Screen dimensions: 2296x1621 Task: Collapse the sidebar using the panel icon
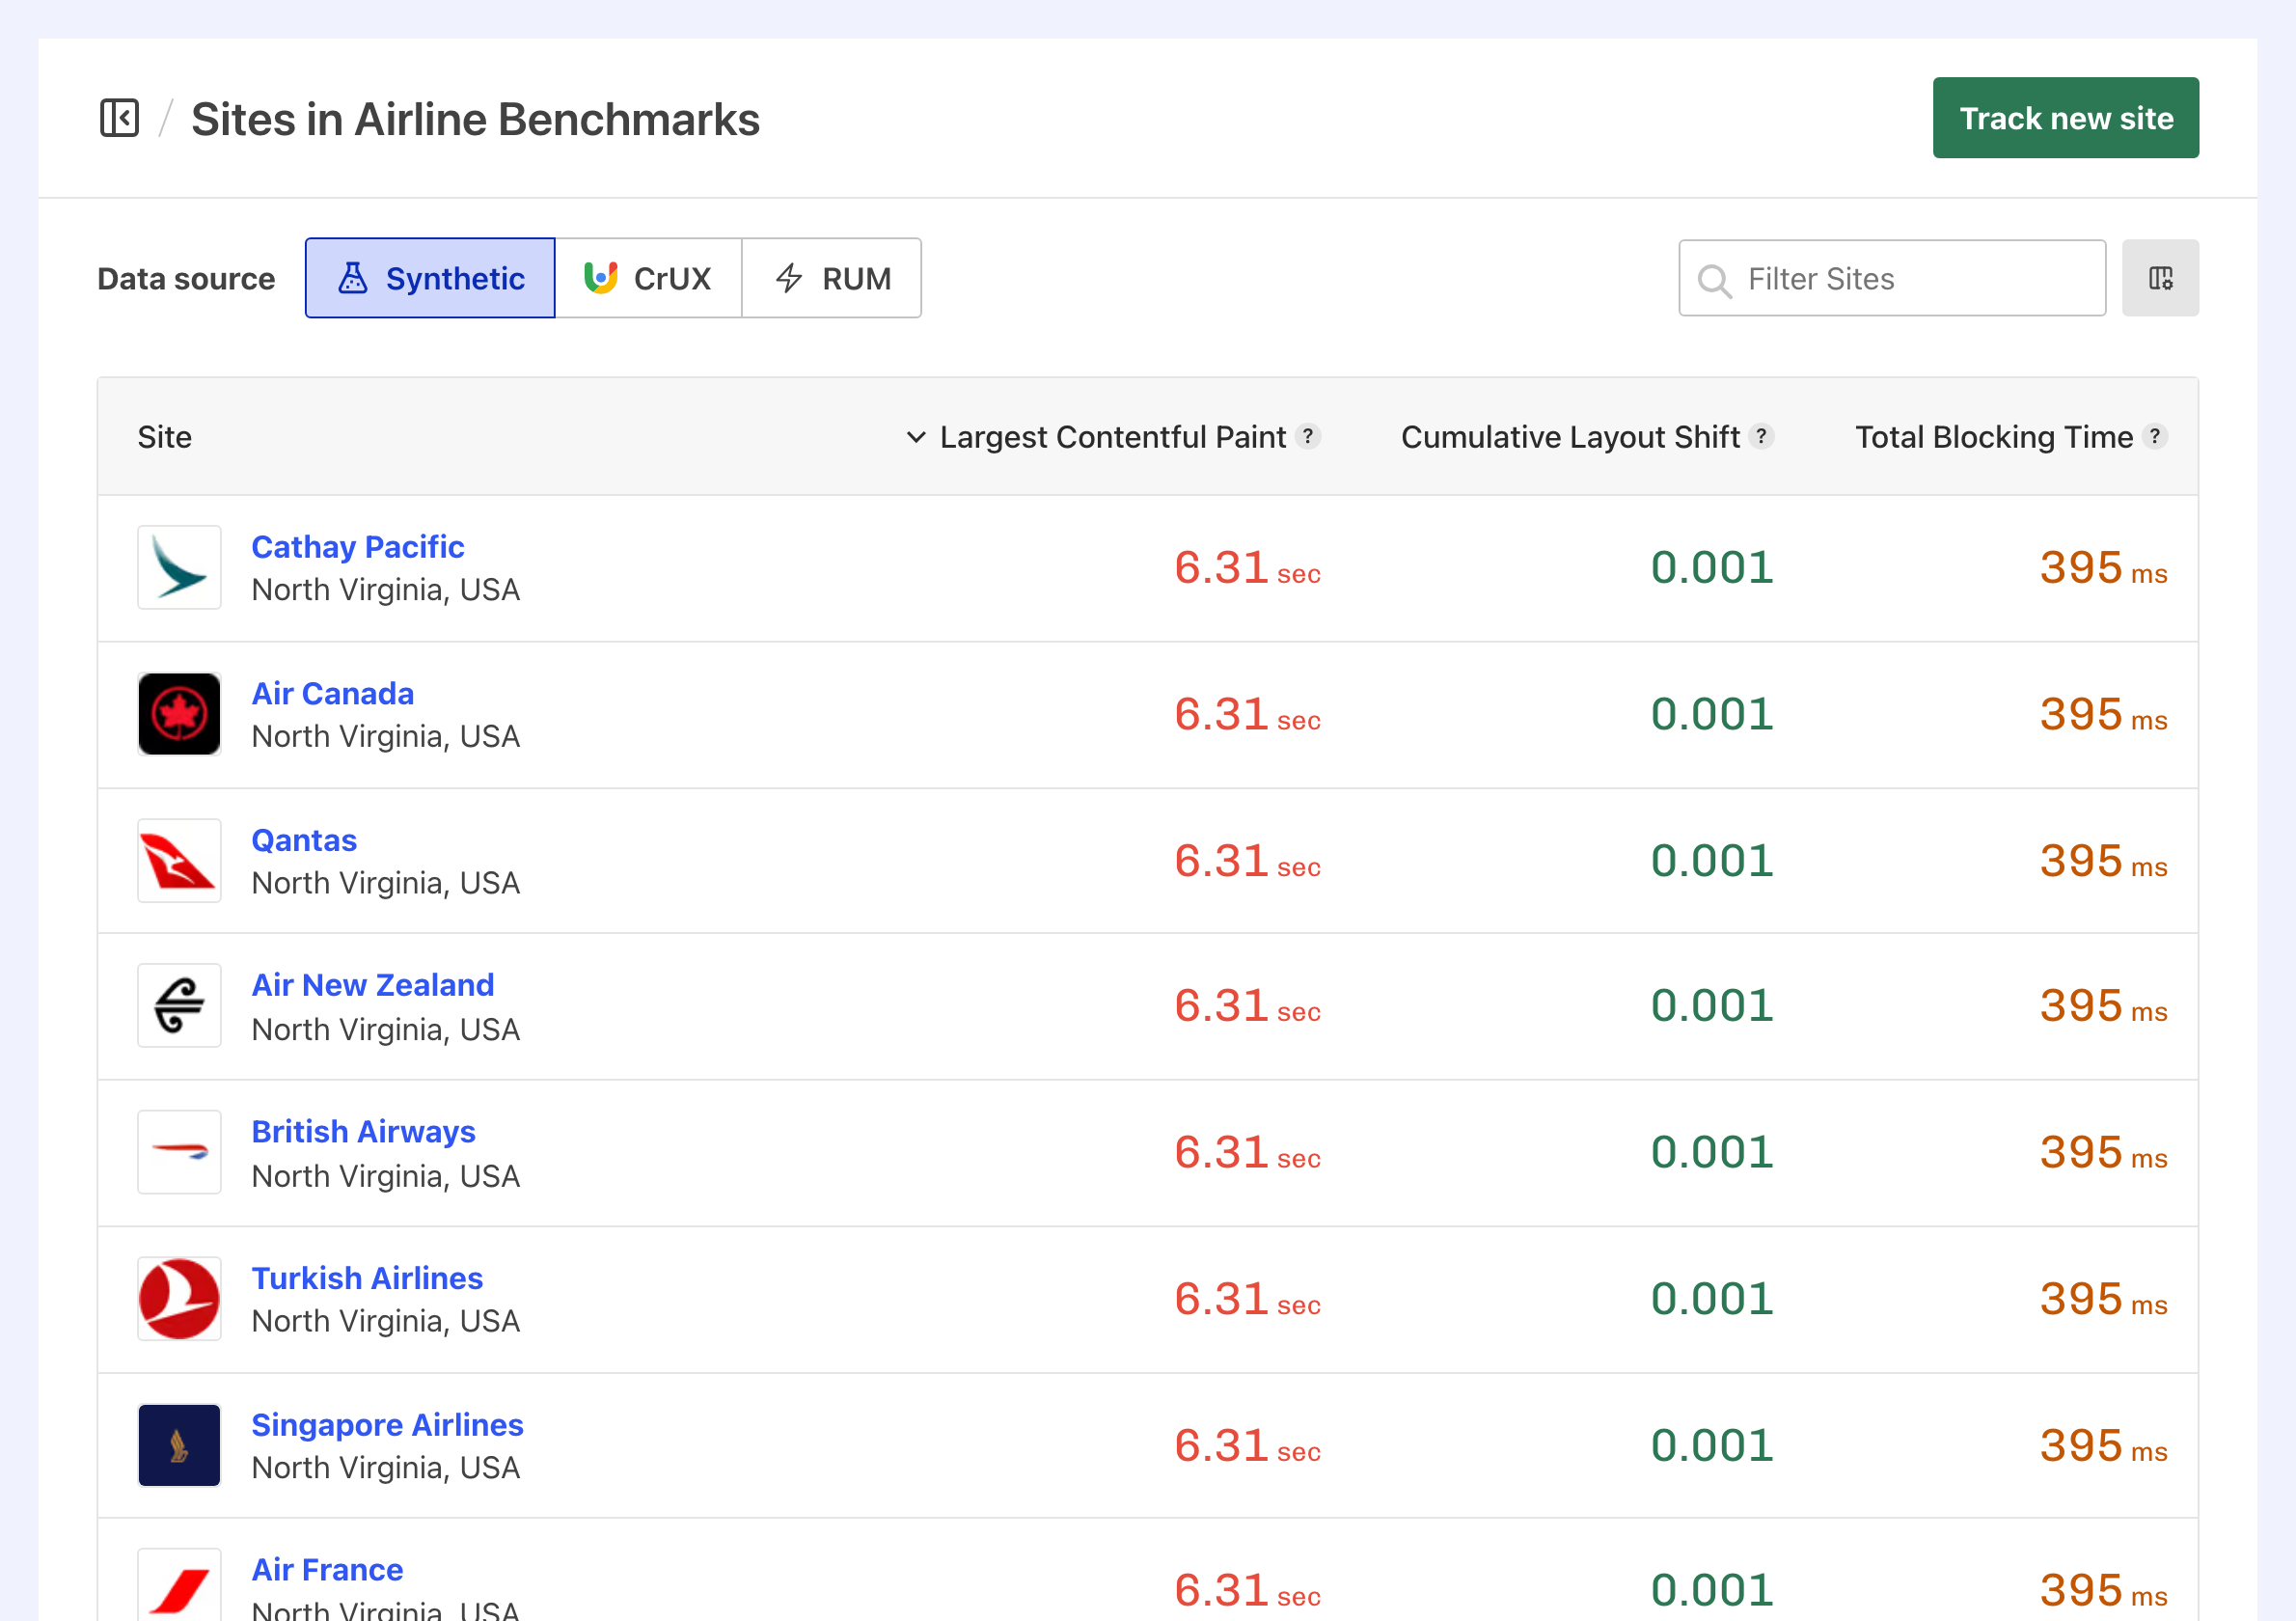pos(119,118)
